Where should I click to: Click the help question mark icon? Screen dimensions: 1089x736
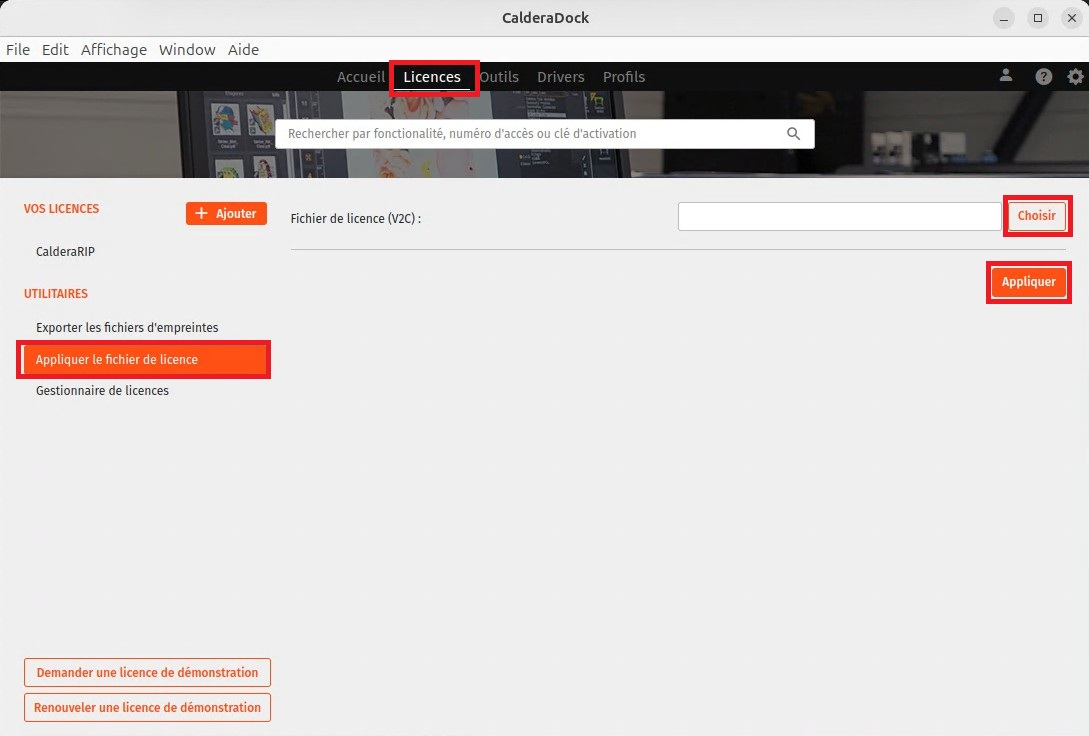pyautogui.click(x=1043, y=76)
